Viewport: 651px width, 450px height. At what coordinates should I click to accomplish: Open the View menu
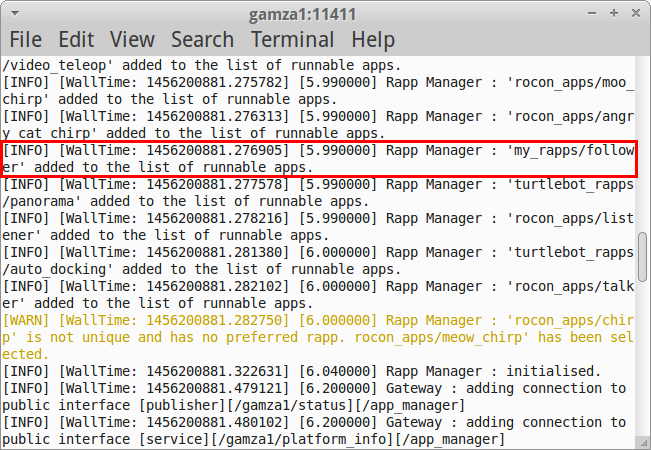[132, 40]
